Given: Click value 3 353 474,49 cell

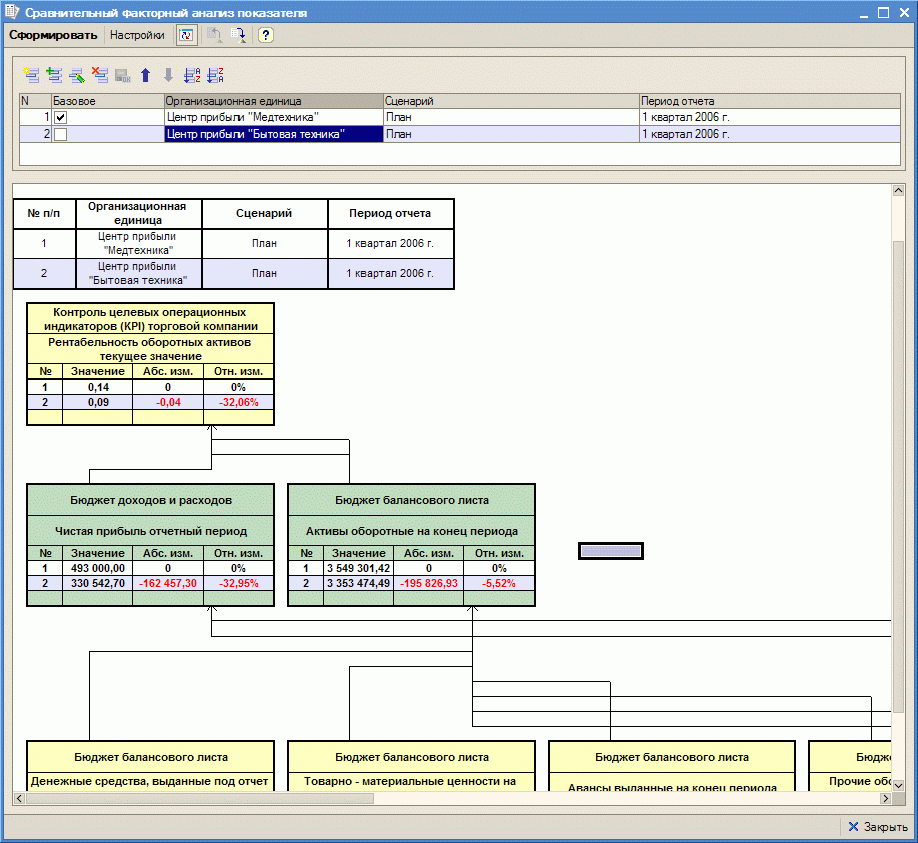Looking at the screenshot, I should pos(358,583).
